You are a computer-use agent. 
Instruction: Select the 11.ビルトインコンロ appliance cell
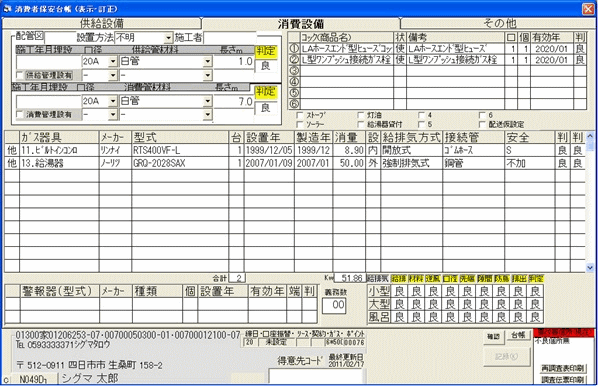(59, 150)
